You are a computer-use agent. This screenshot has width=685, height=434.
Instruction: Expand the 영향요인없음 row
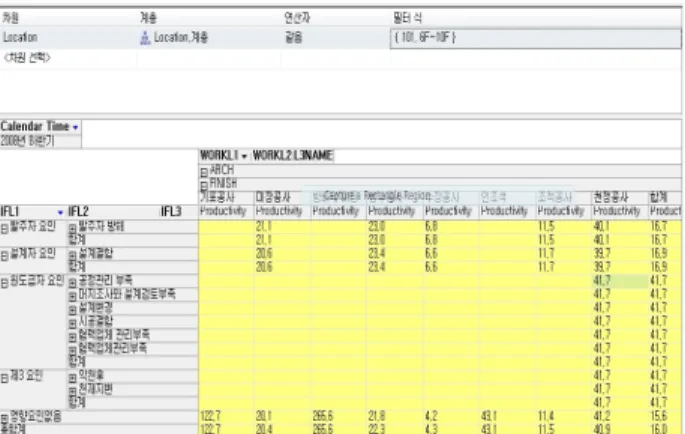pyautogui.click(x=4, y=418)
